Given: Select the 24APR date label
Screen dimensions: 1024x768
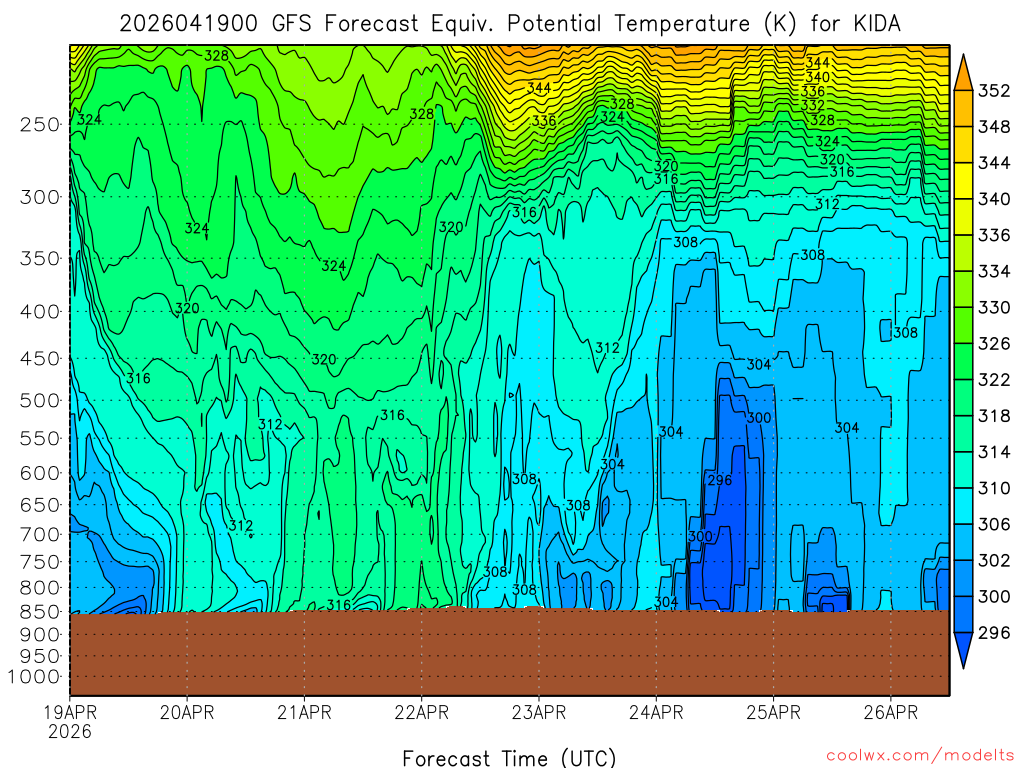Looking at the screenshot, I should coord(656,712).
